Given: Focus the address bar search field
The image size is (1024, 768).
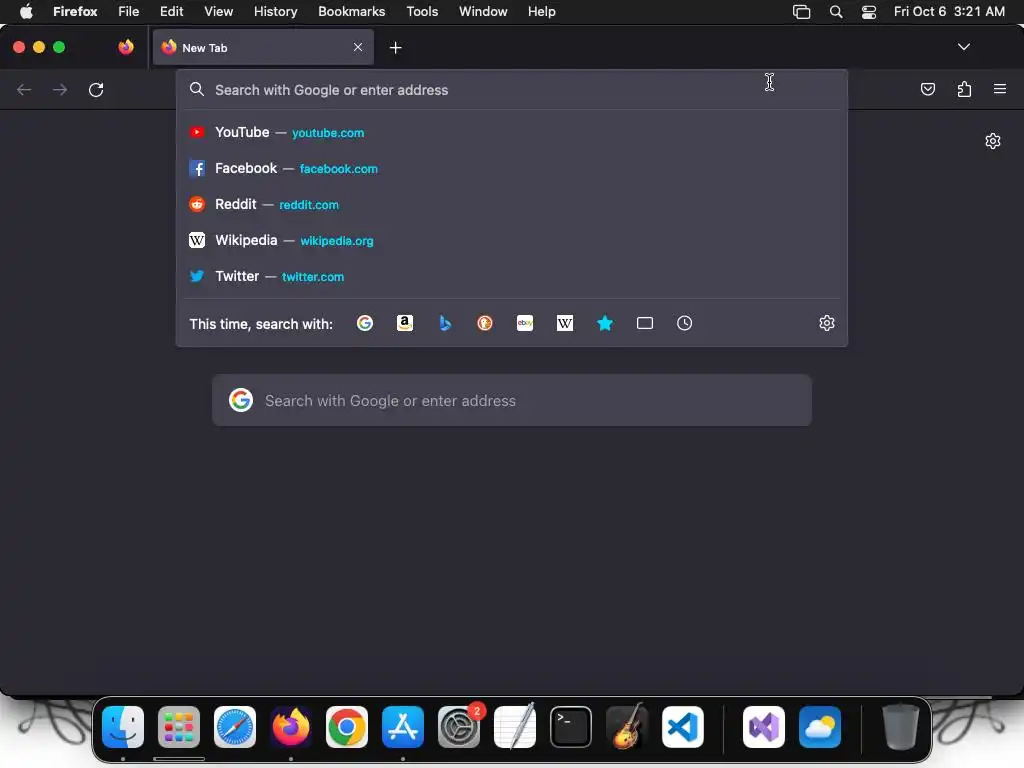Looking at the screenshot, I should point(512,90).
